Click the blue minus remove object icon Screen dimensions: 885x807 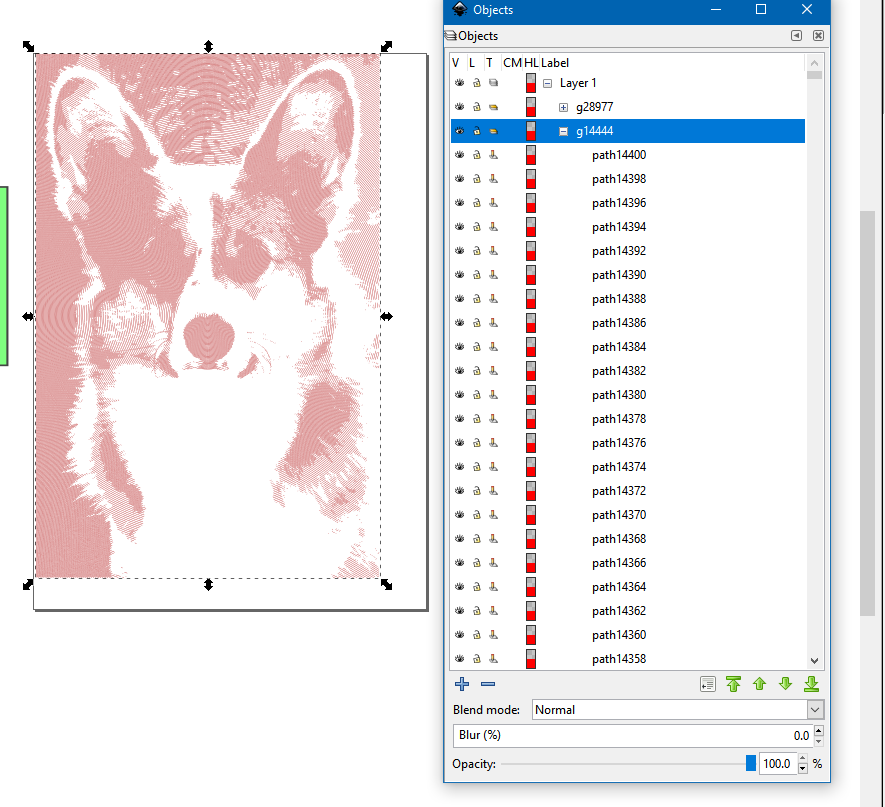(488, 684)
